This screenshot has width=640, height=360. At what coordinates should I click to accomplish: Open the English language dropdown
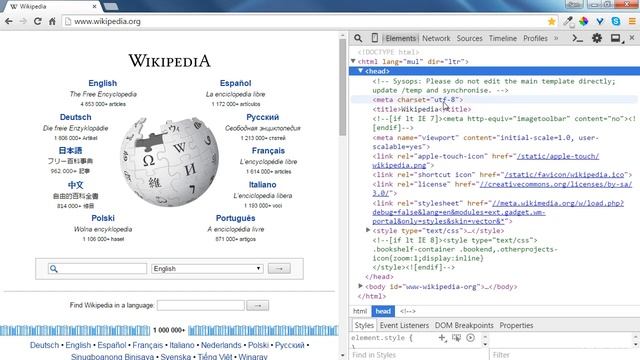pos(207,269)
